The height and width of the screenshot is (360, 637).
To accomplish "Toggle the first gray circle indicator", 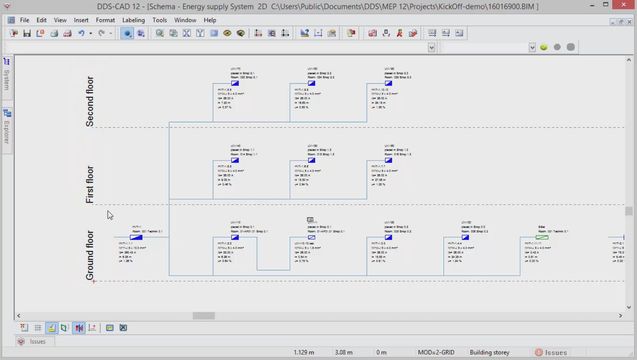I will (557, 47).
